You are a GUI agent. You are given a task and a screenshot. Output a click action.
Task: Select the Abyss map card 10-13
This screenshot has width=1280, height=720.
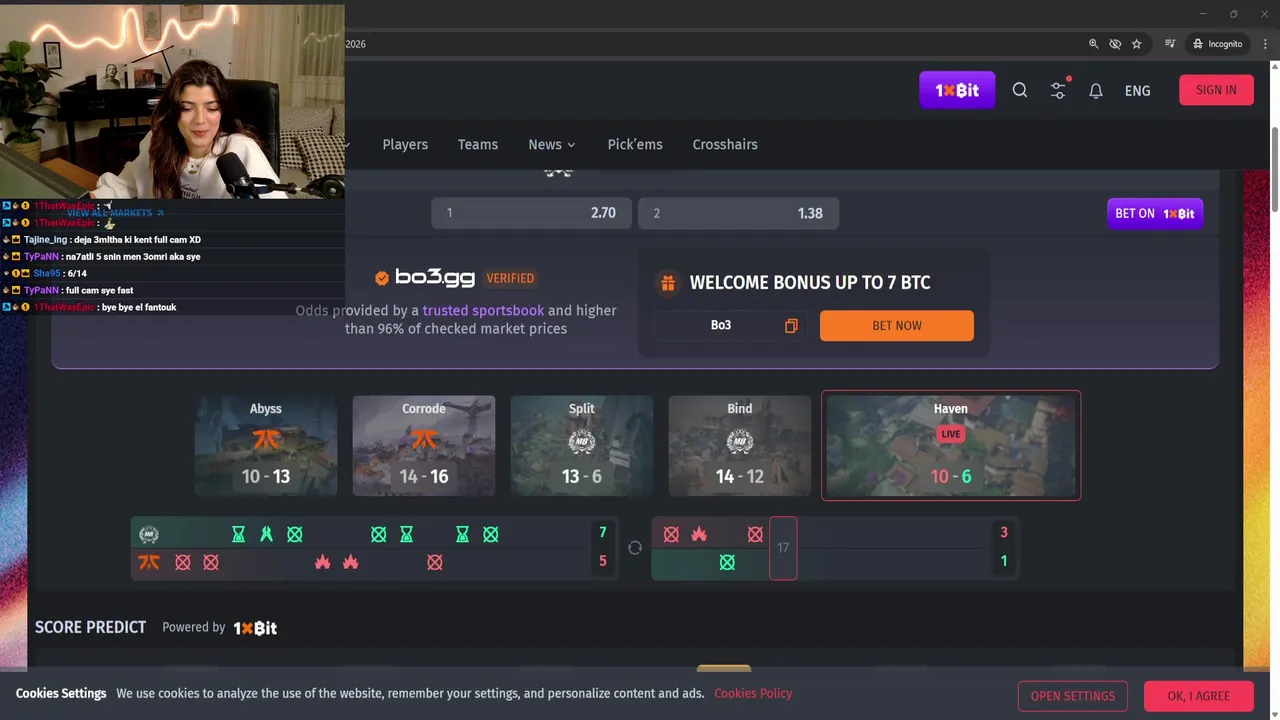coord(266,446)
